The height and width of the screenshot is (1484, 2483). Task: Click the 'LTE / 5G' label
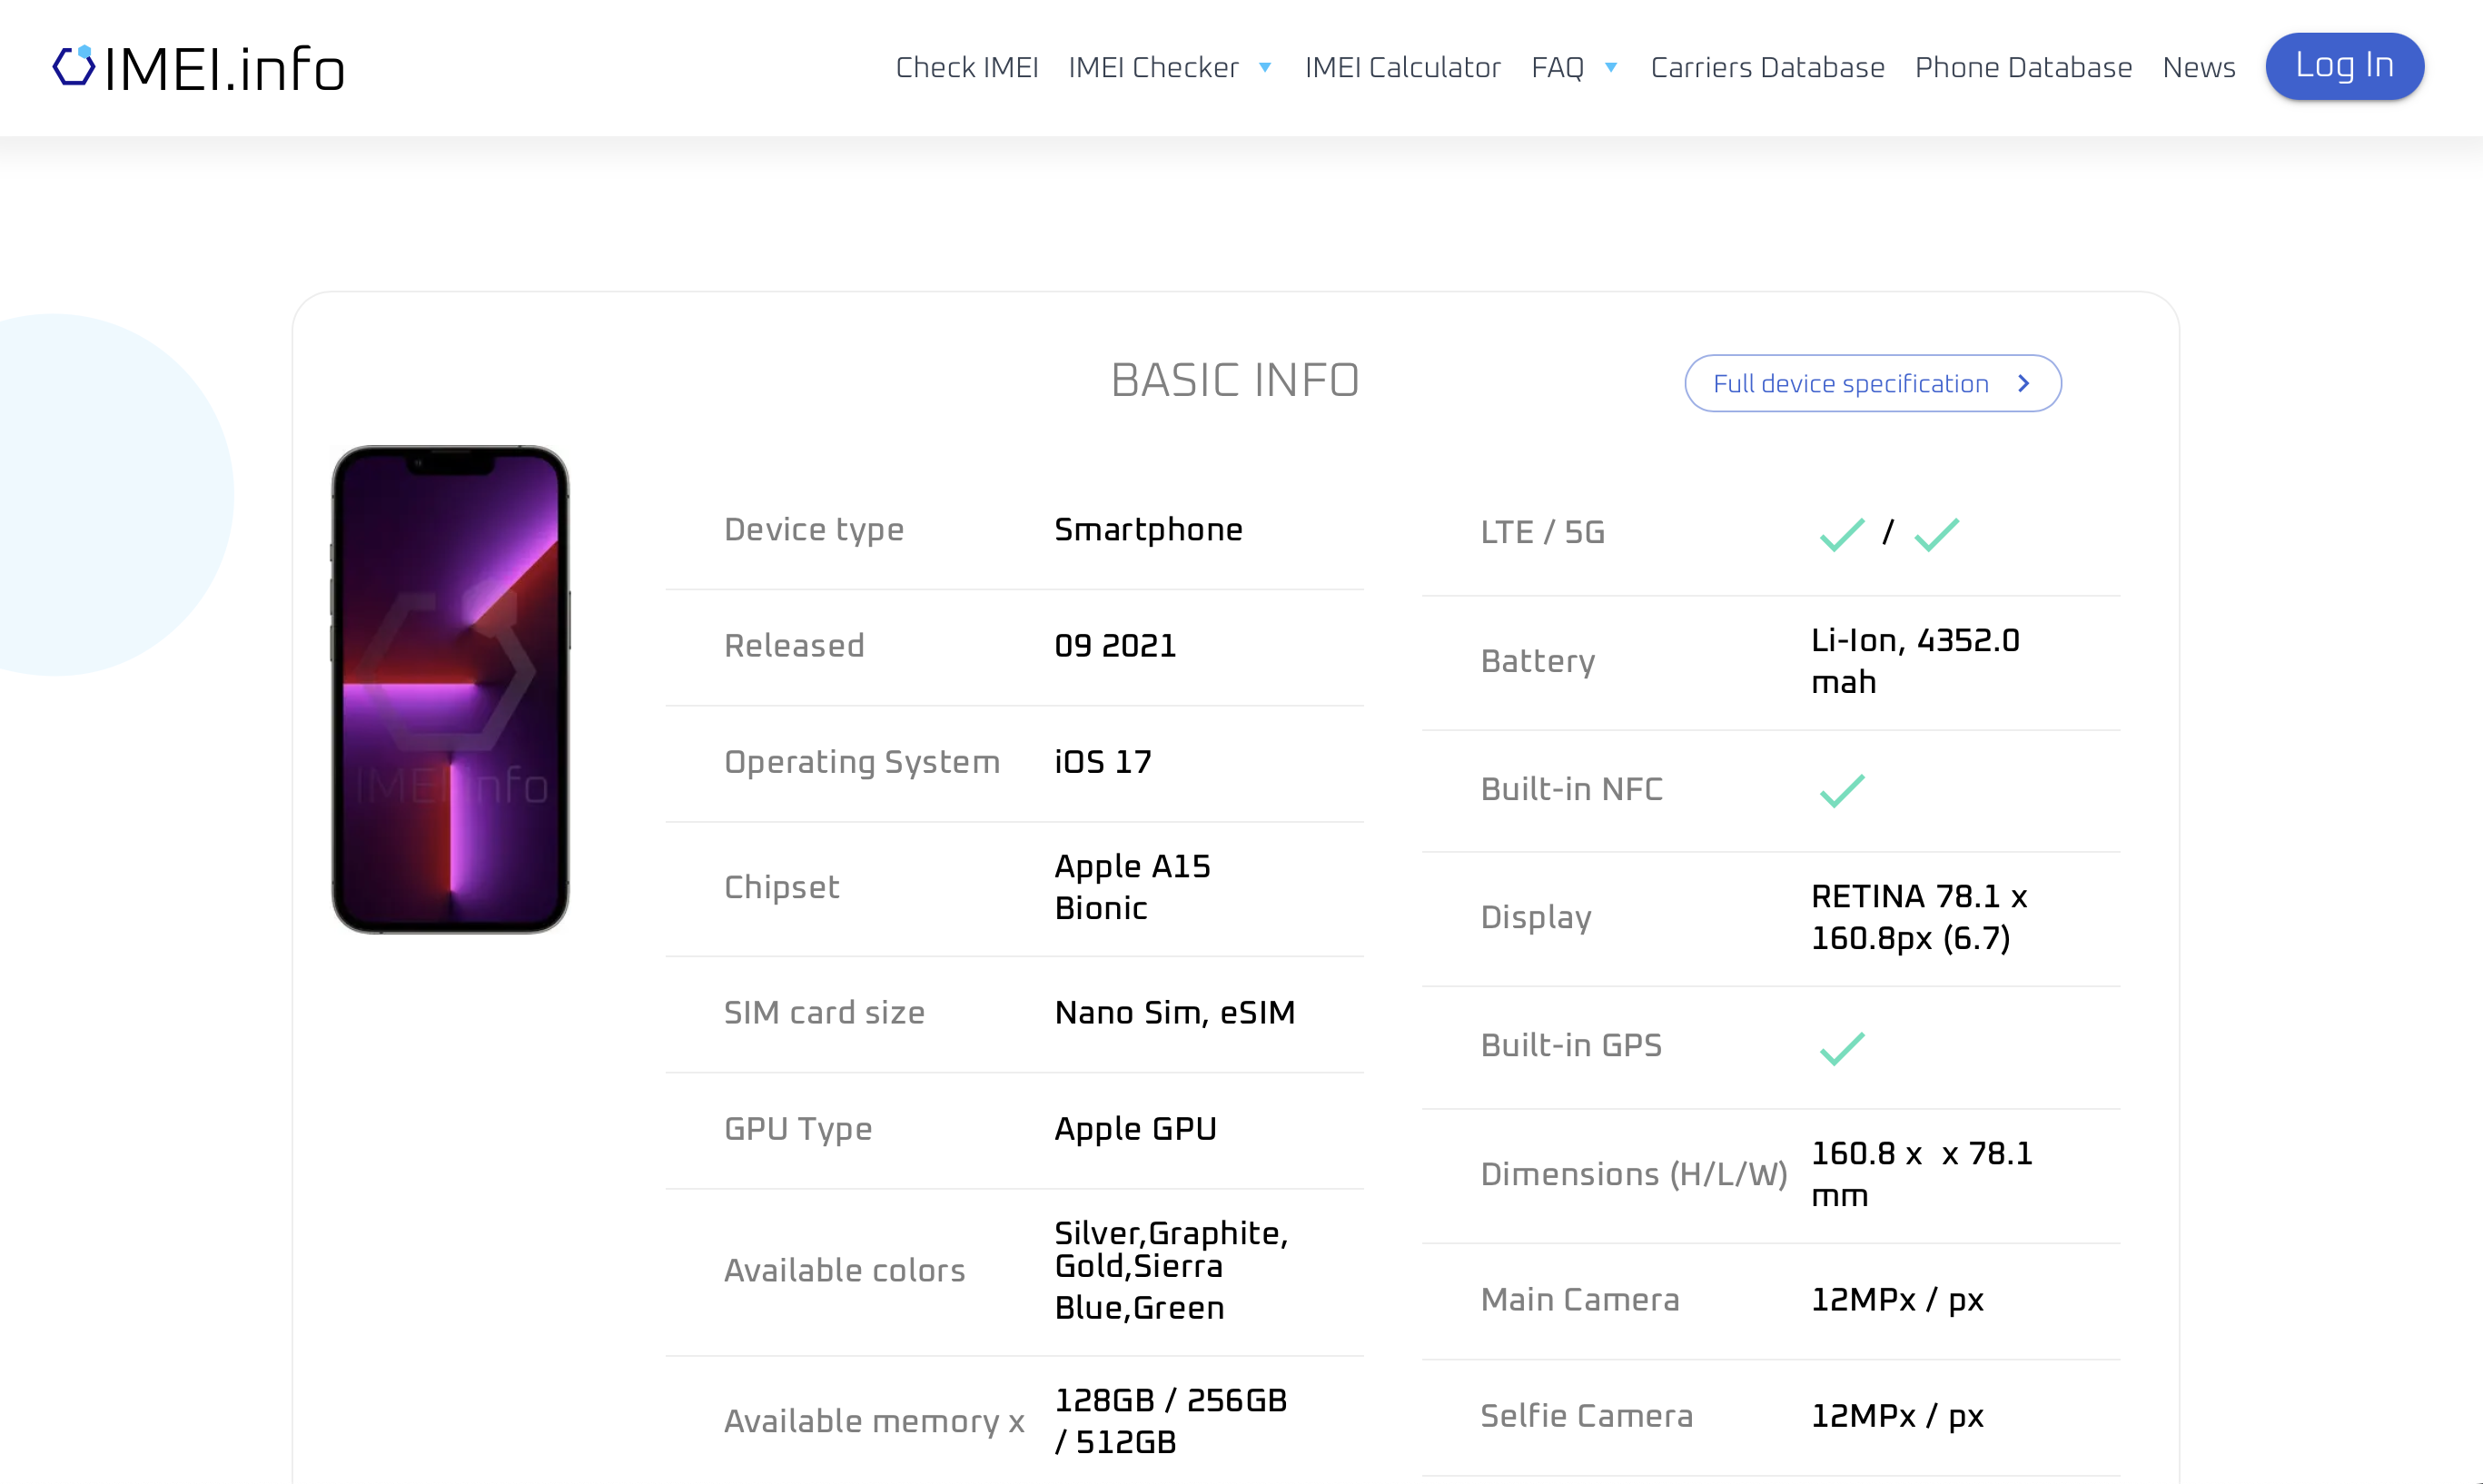point(1542,532)
